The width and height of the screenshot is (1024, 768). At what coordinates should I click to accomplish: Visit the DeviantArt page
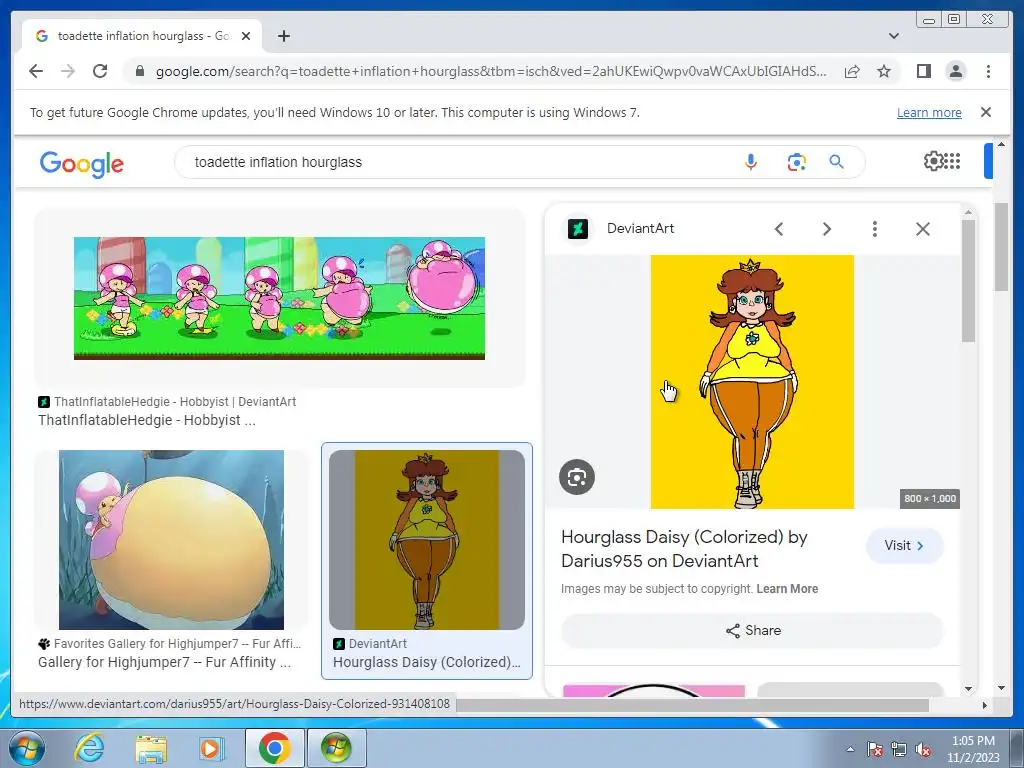coord(904,545)
